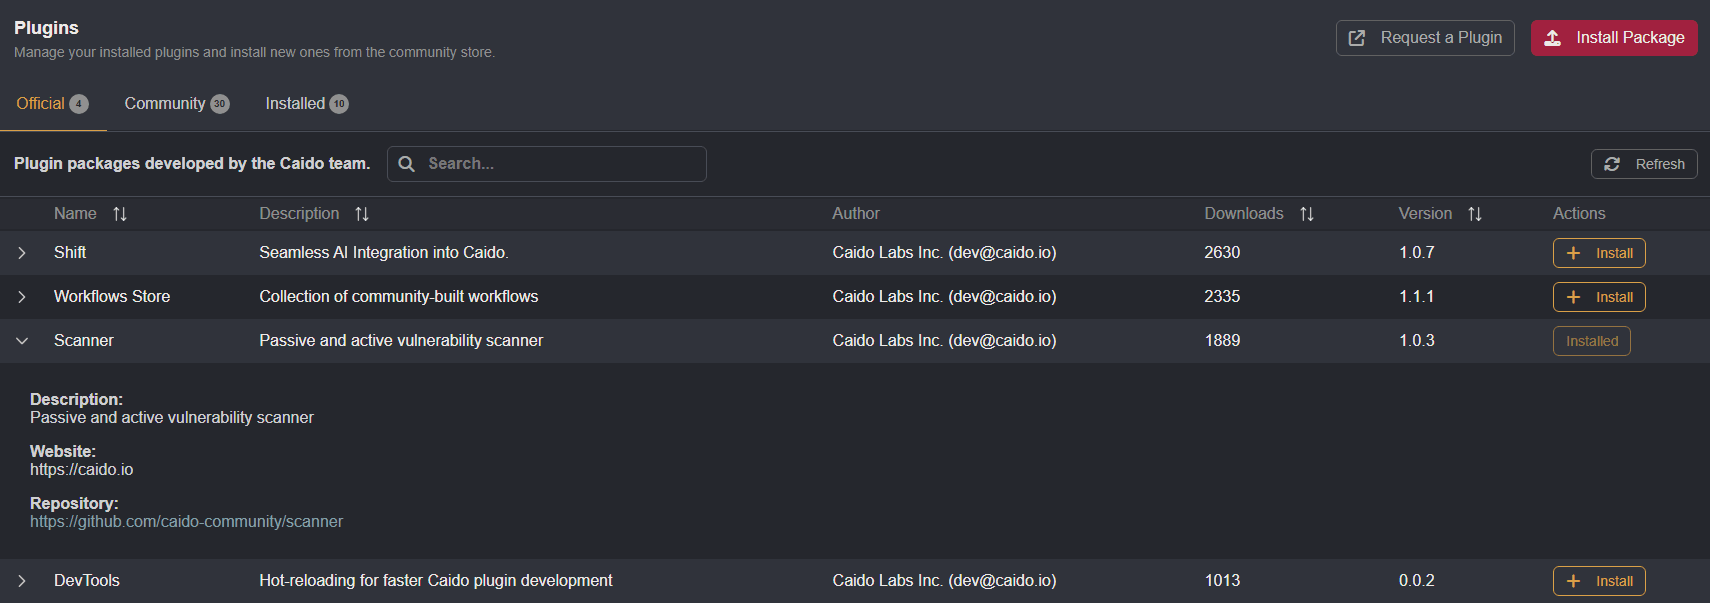This screenshot has width=1710, height=603.
Task: Open the Scanner repository GitHub link
Action: click(x=186, y=521)
